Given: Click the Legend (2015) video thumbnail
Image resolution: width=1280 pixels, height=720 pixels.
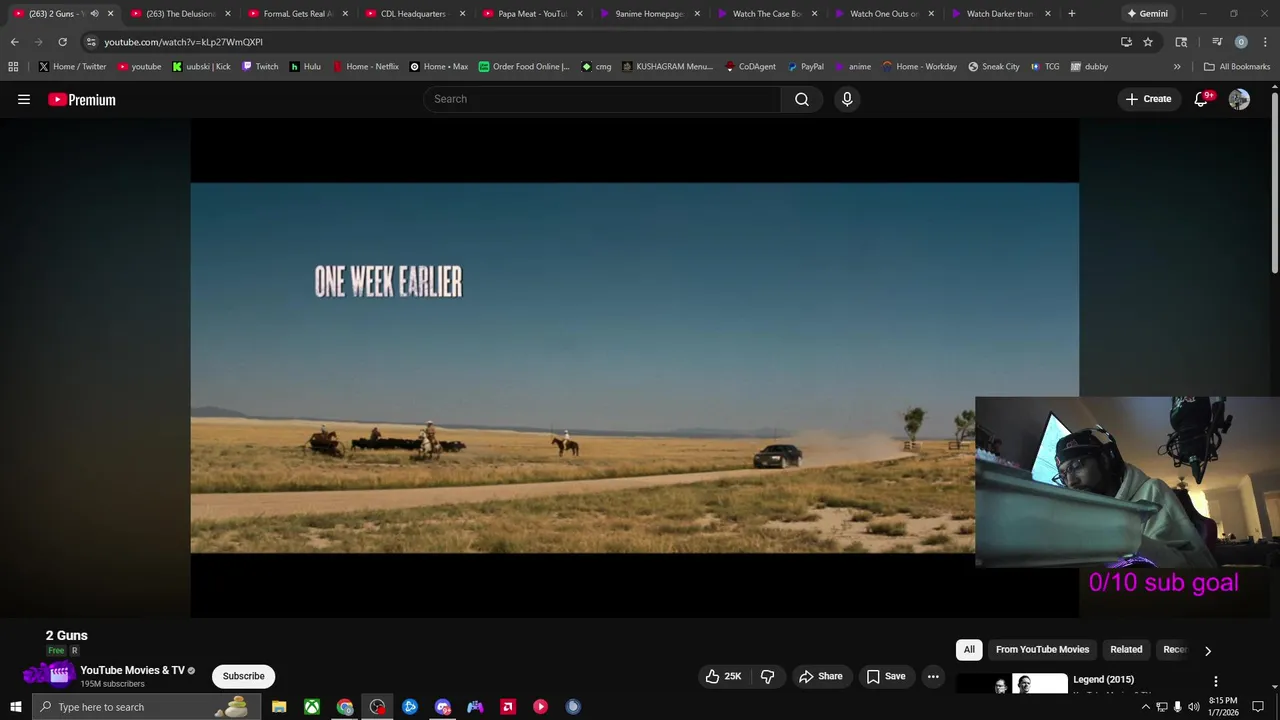Looking at the screenshot, I should 1012,684.
